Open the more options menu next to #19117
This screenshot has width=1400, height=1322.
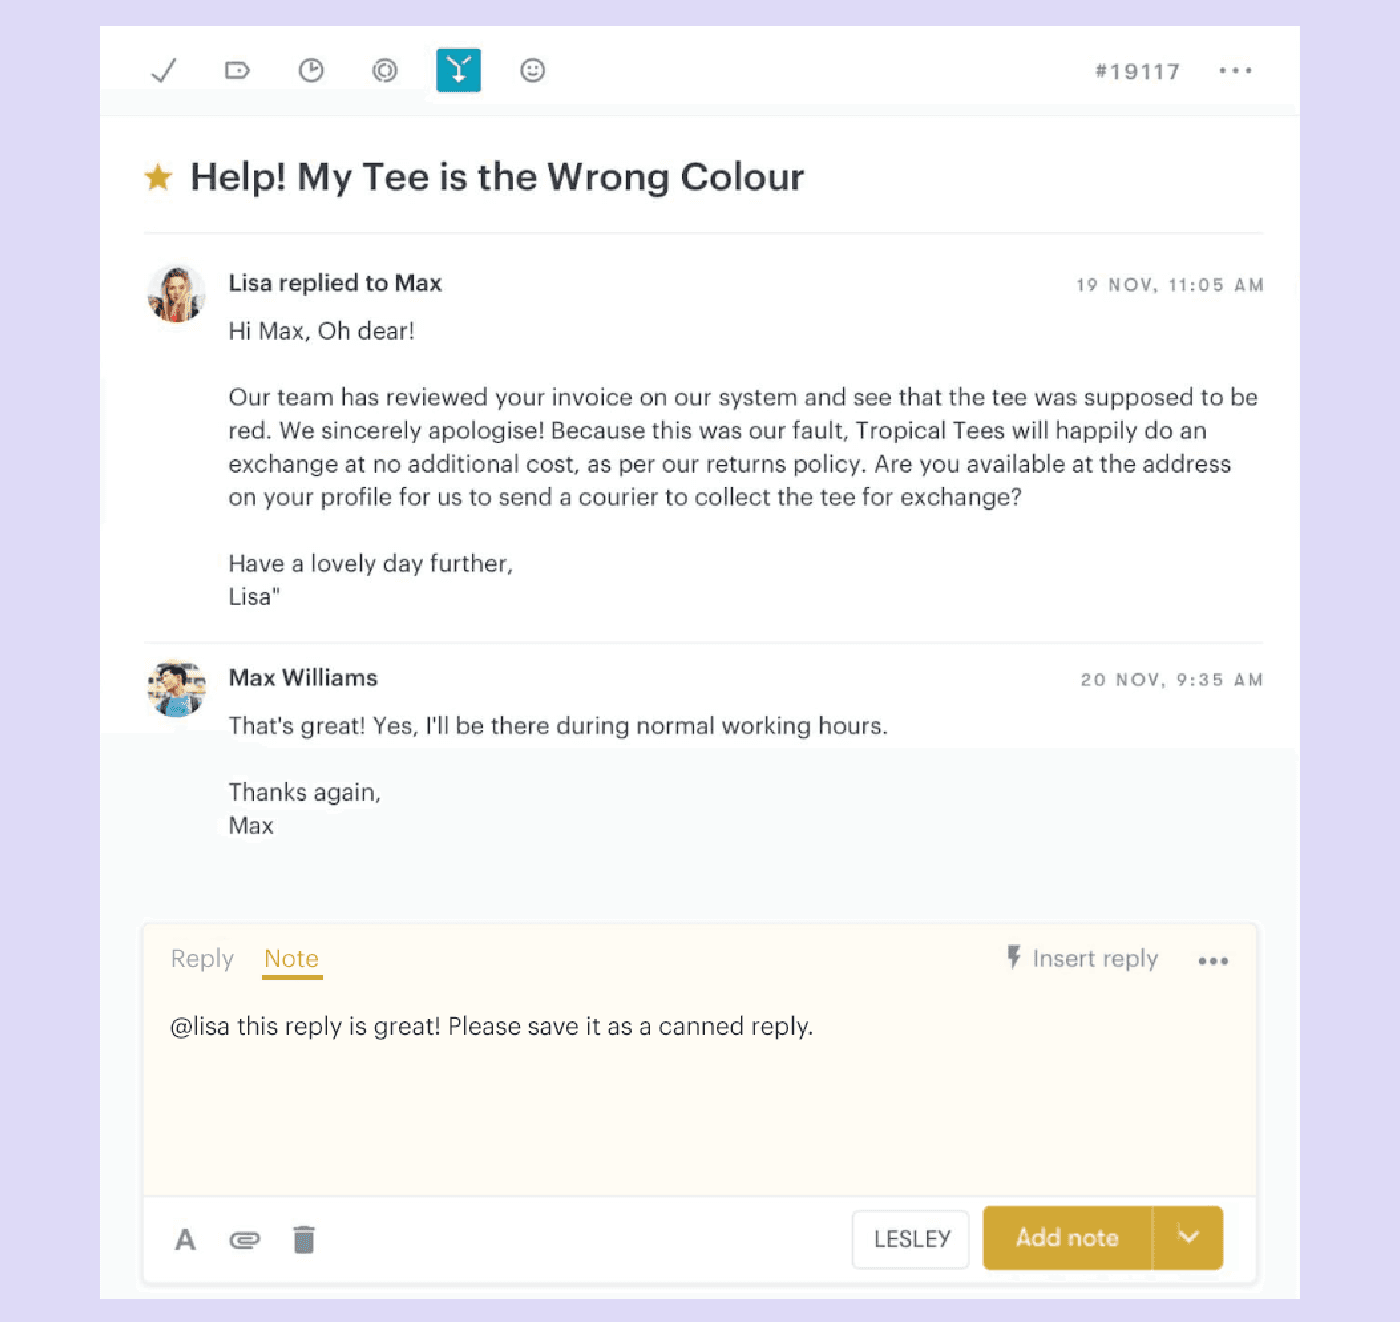[x=1236, y=70]
